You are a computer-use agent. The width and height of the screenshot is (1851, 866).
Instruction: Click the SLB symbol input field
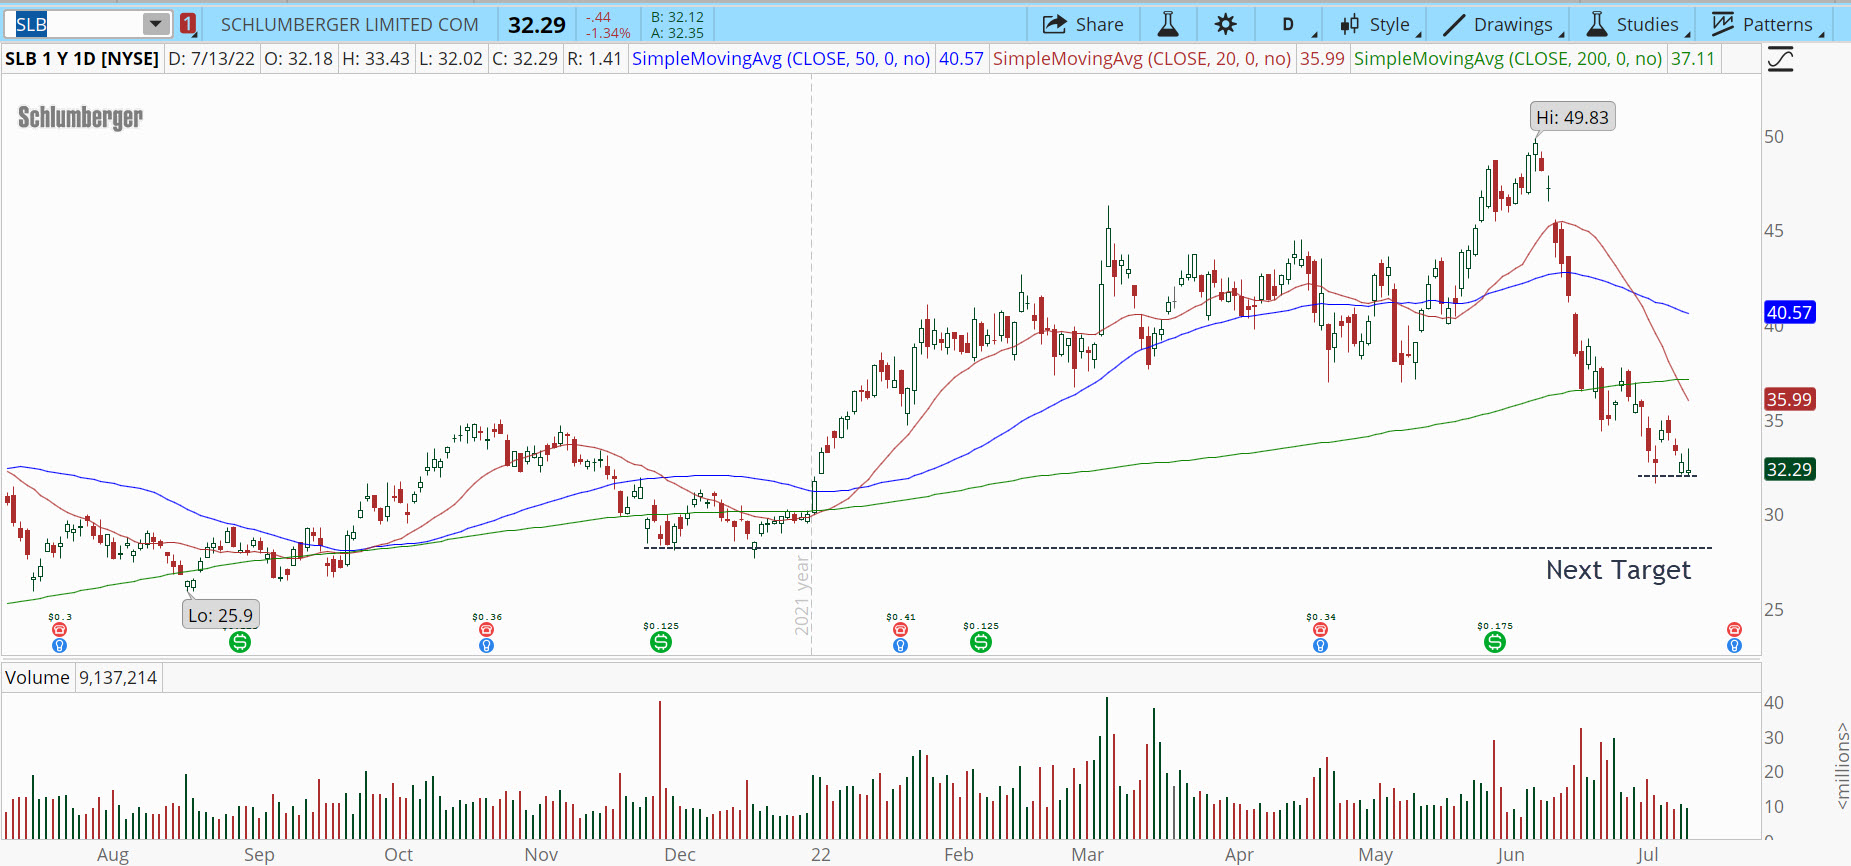pos(79,24)
